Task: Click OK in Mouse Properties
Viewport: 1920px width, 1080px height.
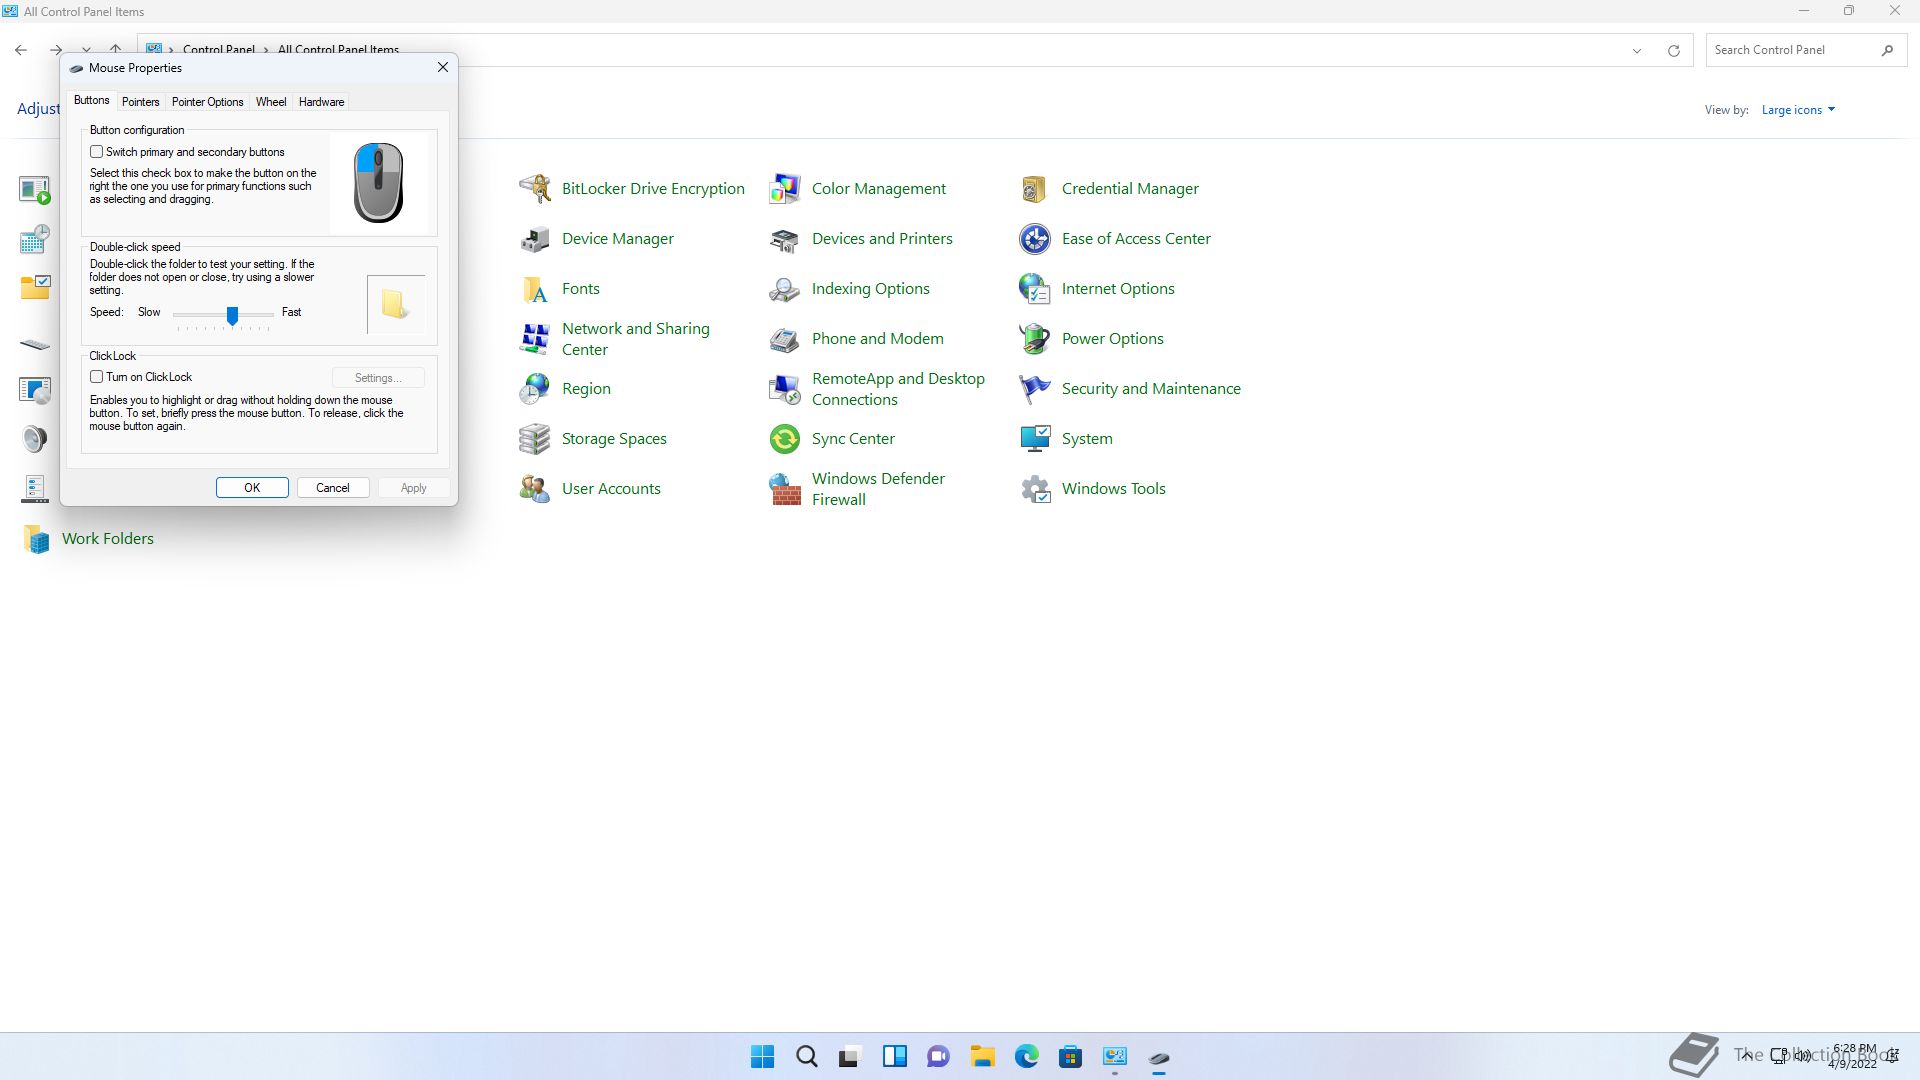Action: click(x=252, y=488)
